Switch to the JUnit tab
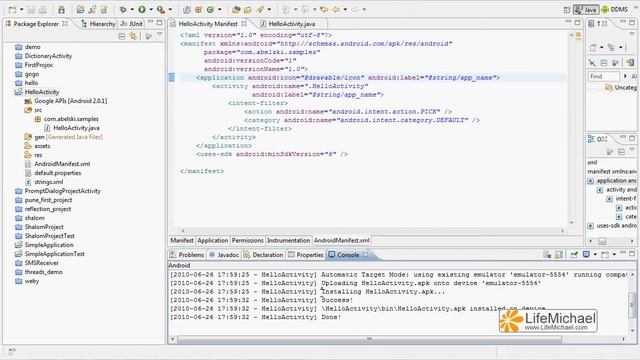 pyautogui.click(x=131, y=24)
